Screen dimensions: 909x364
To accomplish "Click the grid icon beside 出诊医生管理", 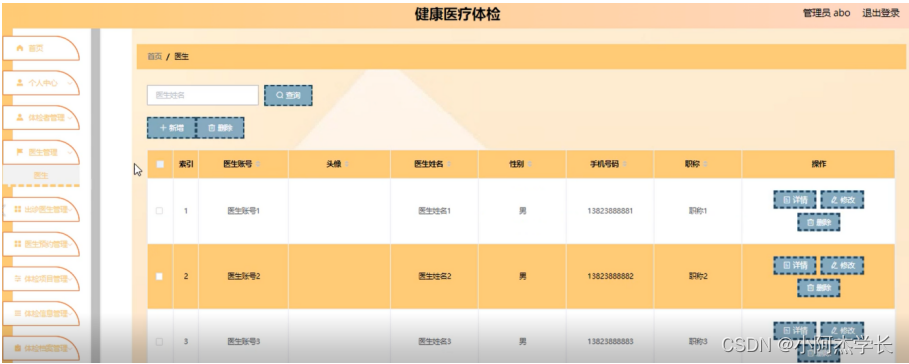I will coord(17,210).
